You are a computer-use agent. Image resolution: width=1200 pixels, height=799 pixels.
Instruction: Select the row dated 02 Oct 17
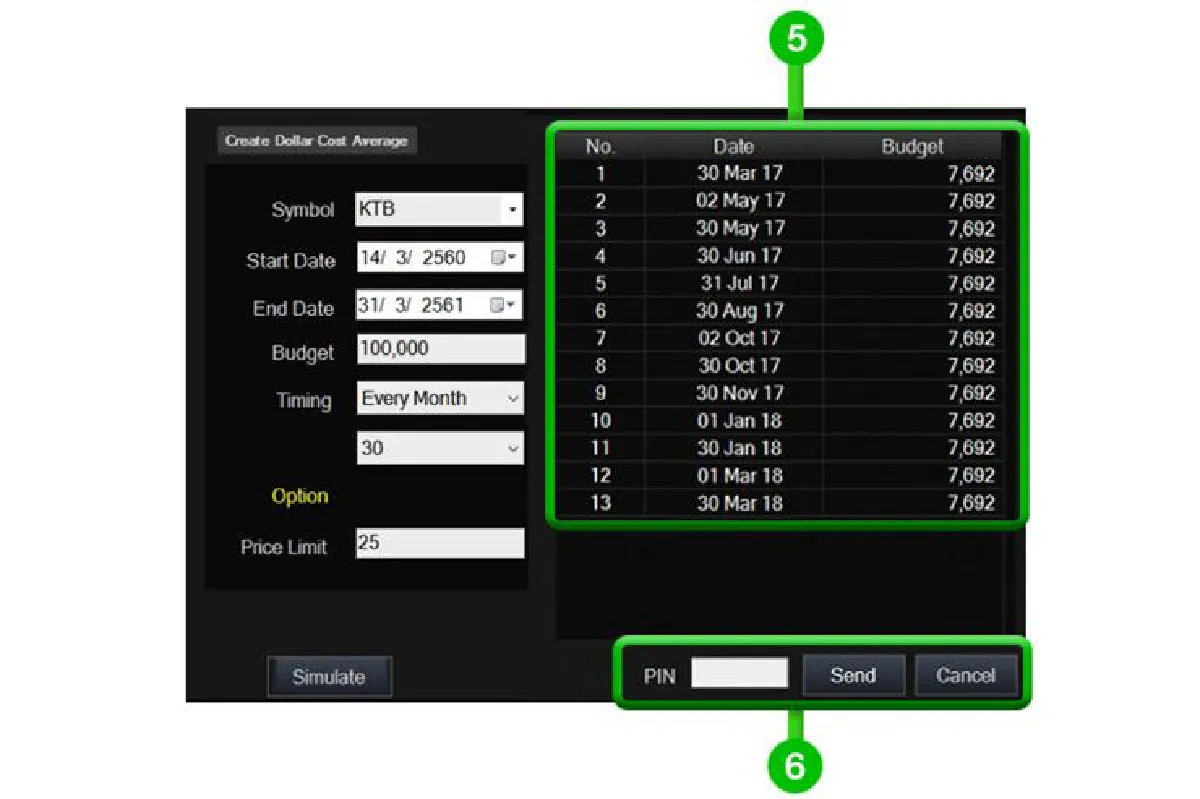tap(779, 338)
